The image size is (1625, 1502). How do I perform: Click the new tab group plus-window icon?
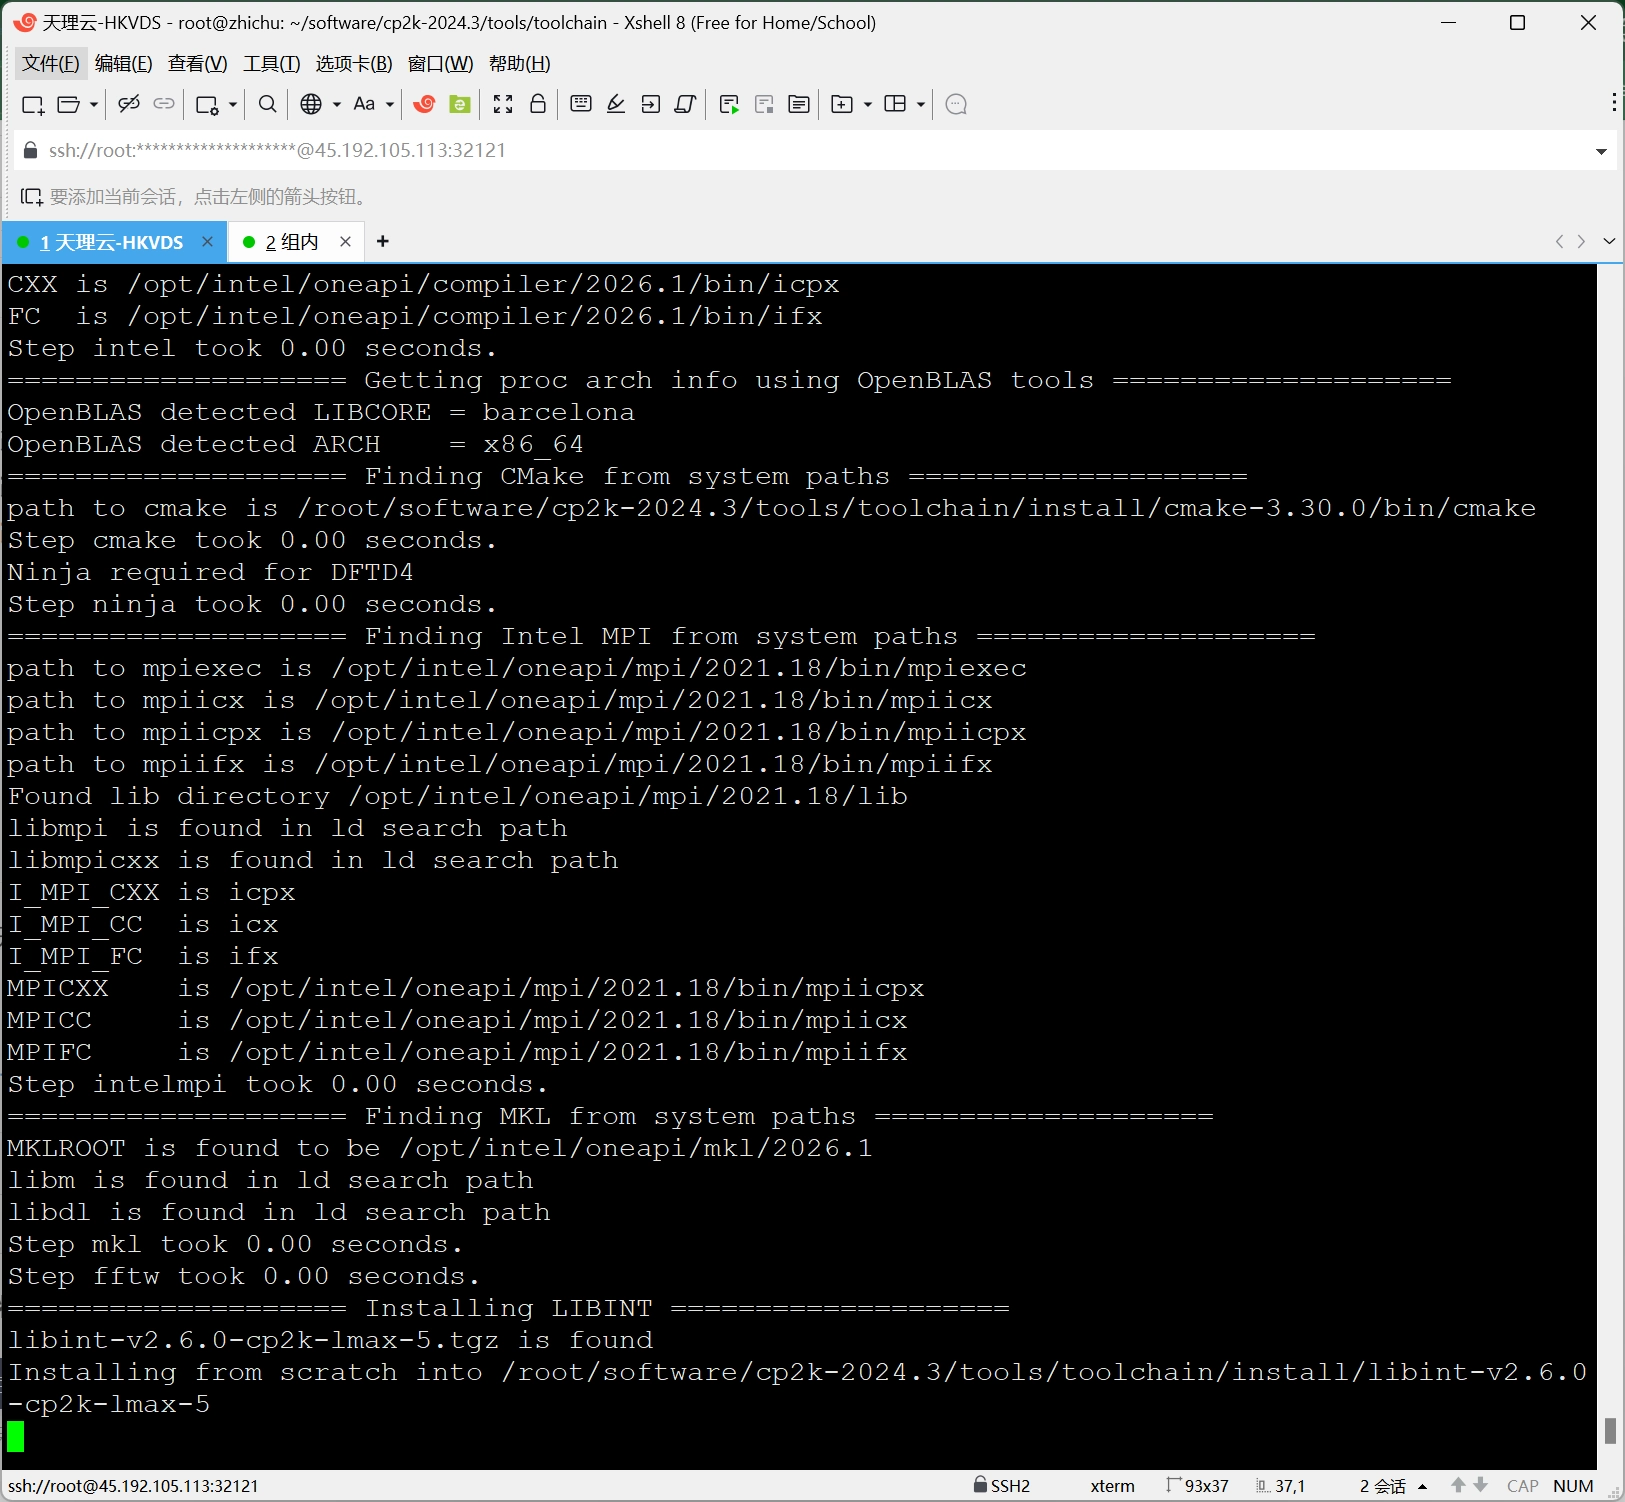pyautogui.click(x=842, y=104)
